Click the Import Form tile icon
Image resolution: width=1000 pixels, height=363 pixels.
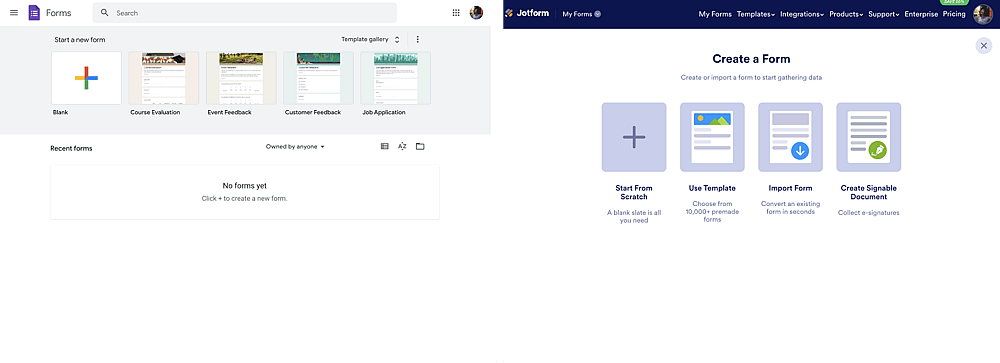coord(790,137)
